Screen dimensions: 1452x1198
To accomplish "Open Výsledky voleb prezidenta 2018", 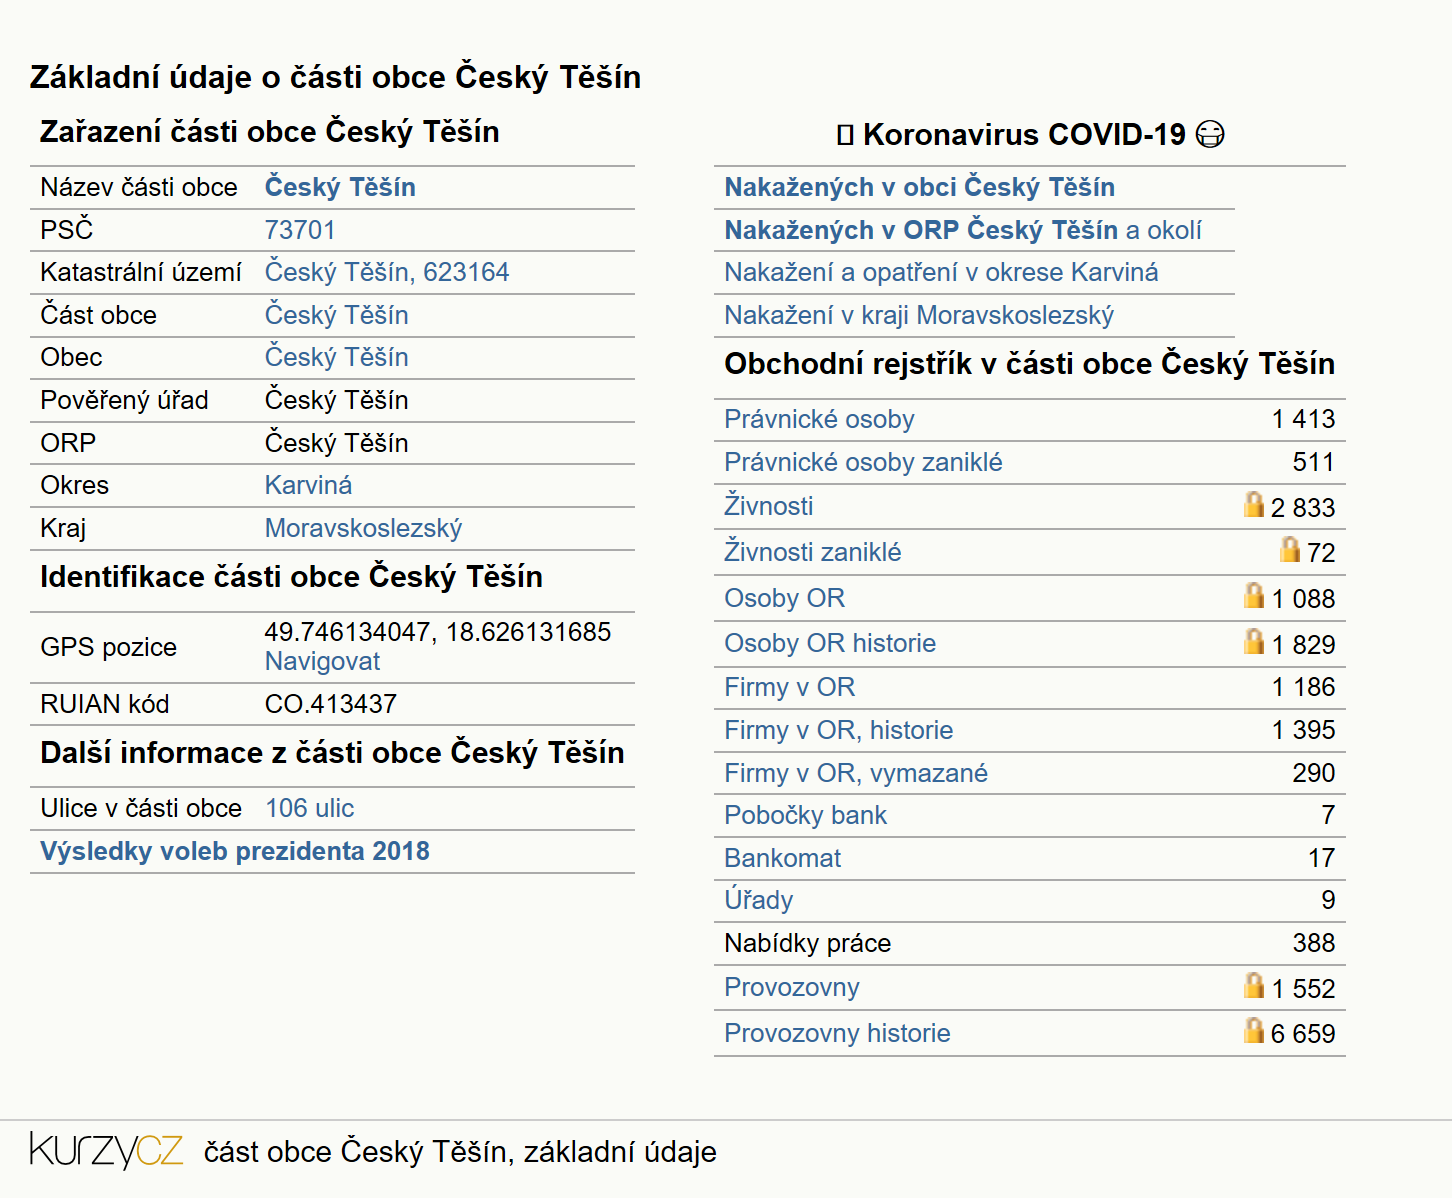I will coord(235,851).
